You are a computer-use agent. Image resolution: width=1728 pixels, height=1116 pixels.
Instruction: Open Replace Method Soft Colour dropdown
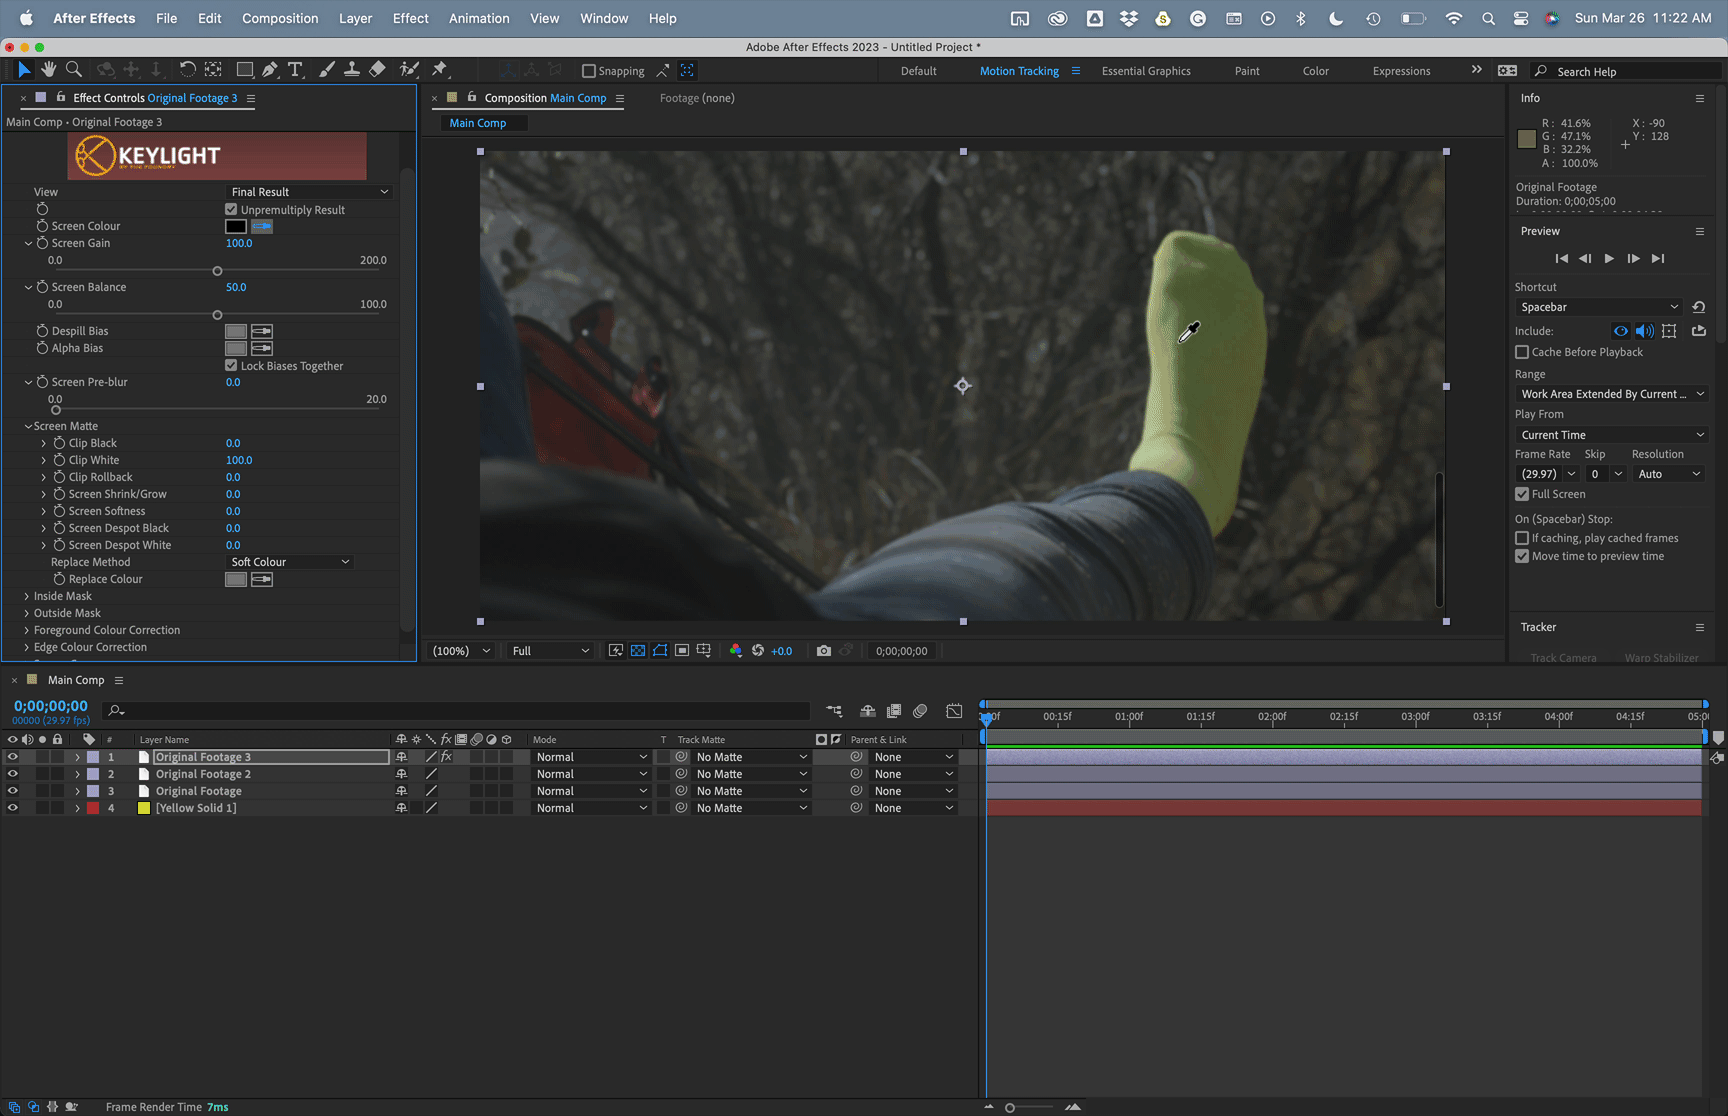(x=290, y=562)
